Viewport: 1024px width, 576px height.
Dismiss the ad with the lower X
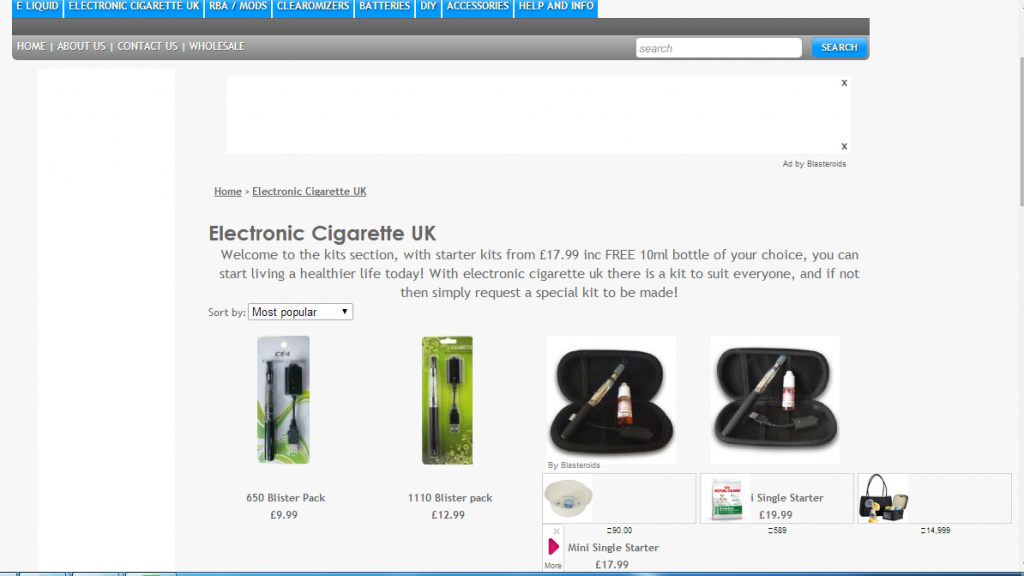click(x=844, y=146)
